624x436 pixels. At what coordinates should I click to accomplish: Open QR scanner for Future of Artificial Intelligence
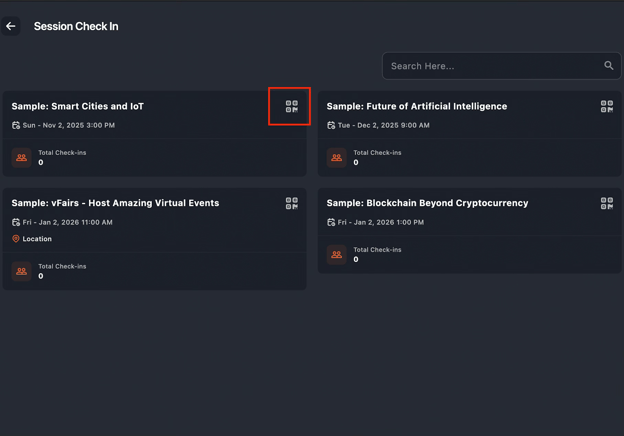[606, 106]
